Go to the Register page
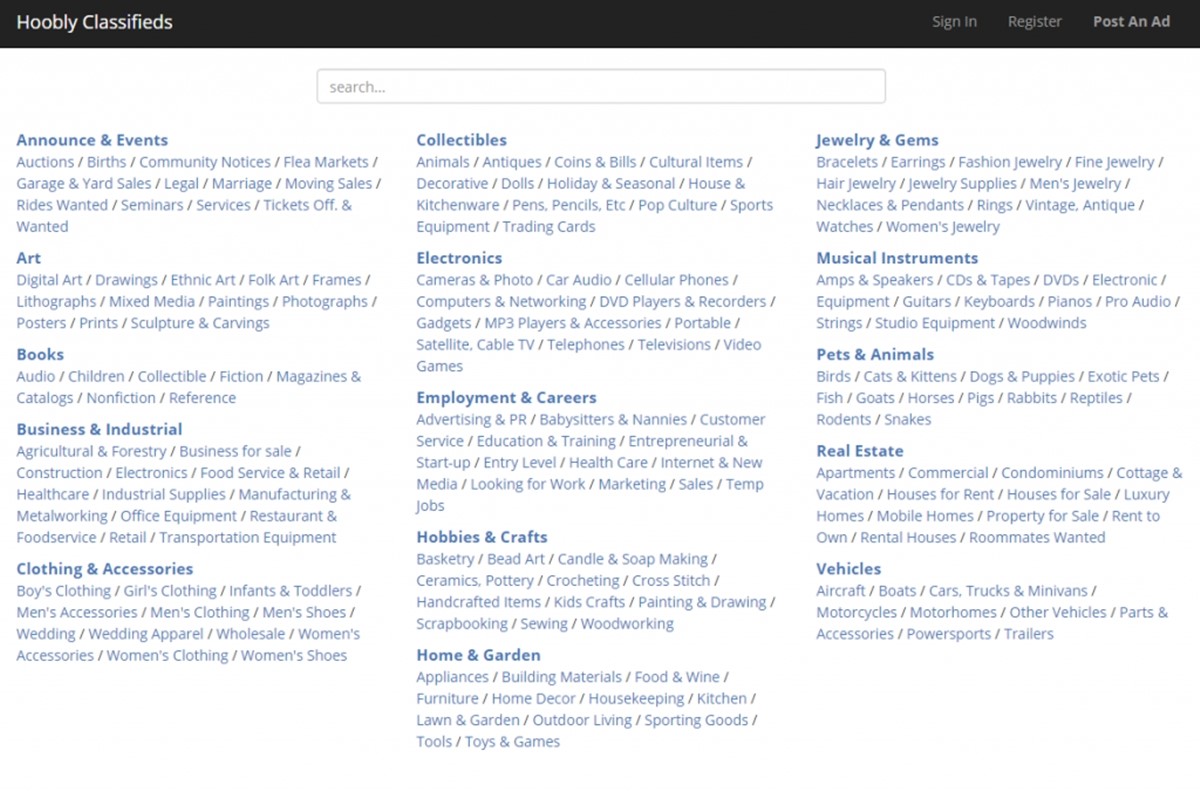Viewport: 1200px width, 791px height. (1034, 22)
